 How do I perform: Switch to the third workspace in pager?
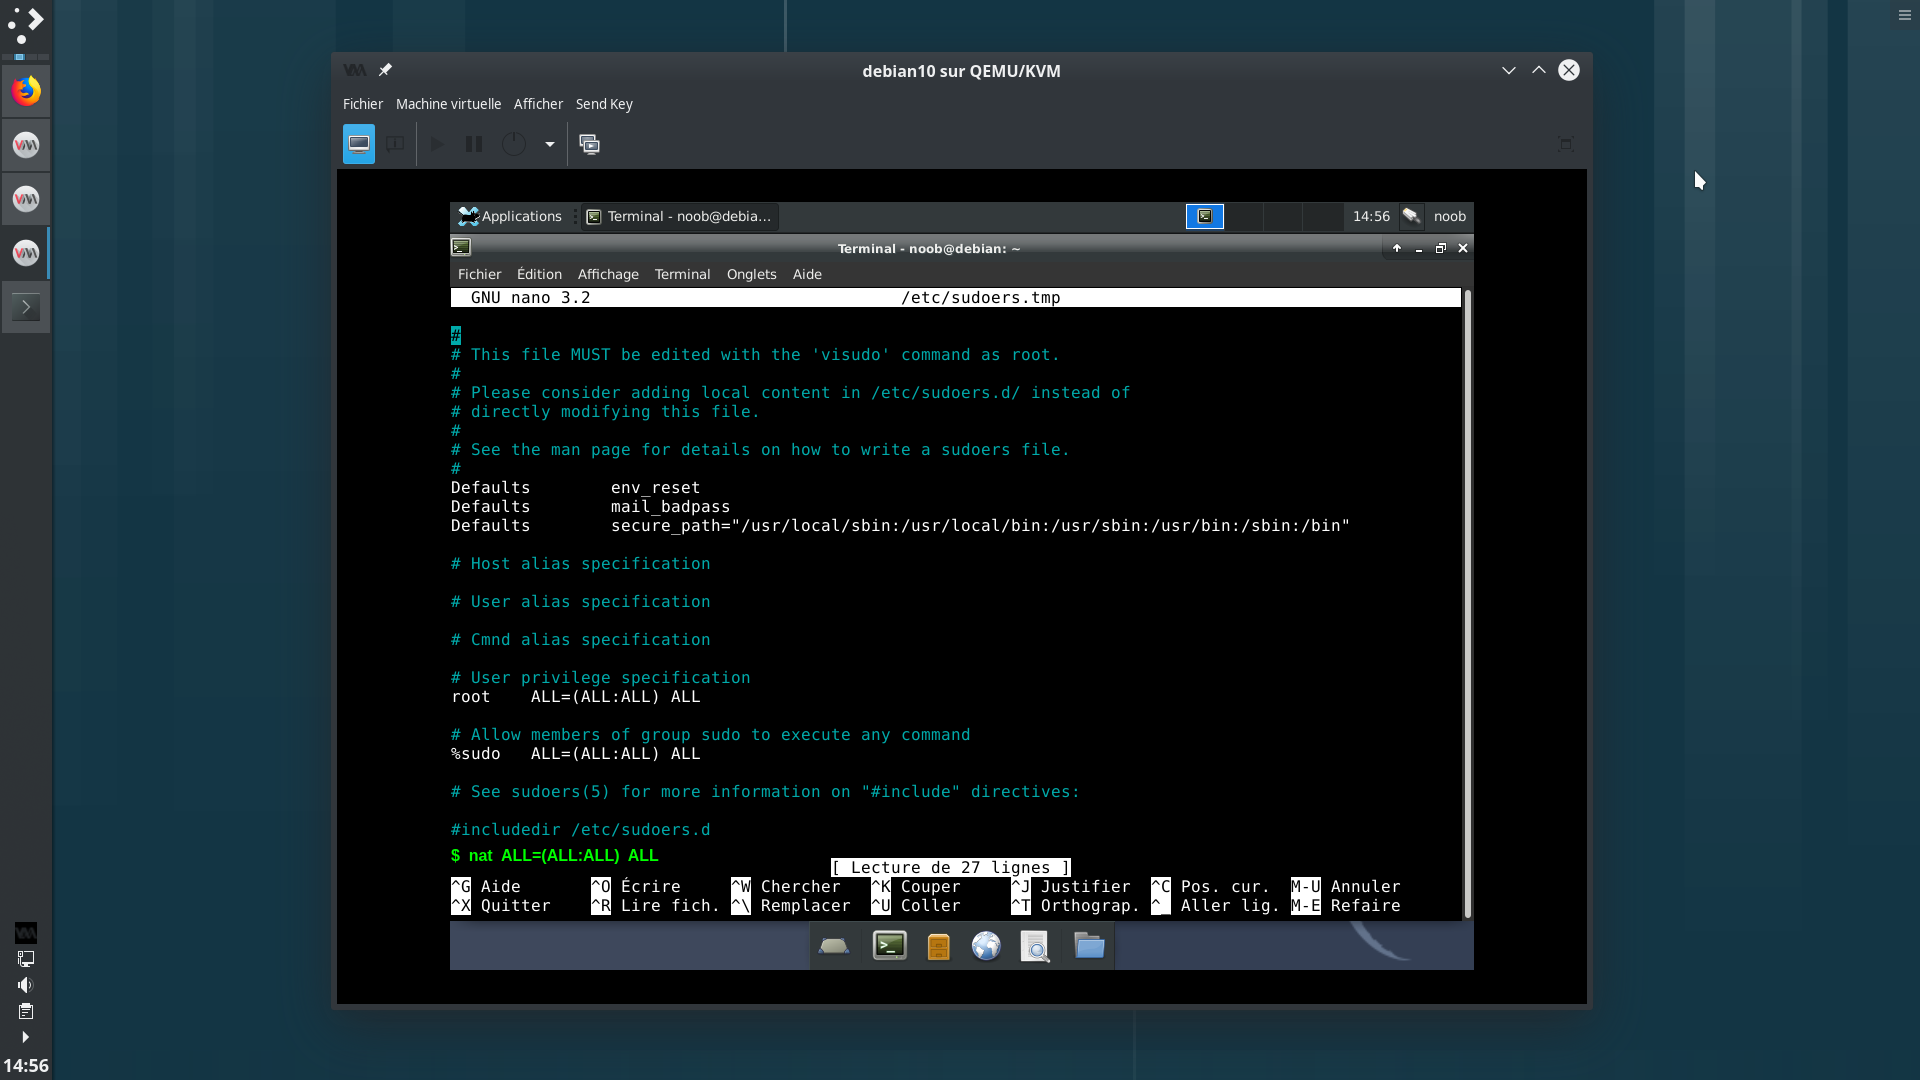pos(1283,216)
